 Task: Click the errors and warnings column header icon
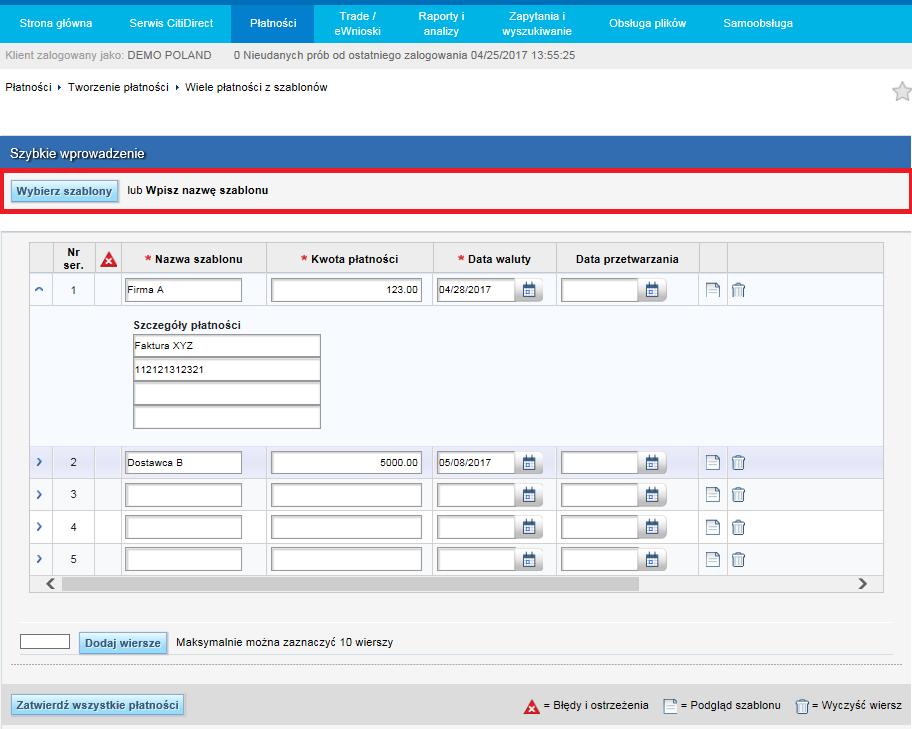108,259
